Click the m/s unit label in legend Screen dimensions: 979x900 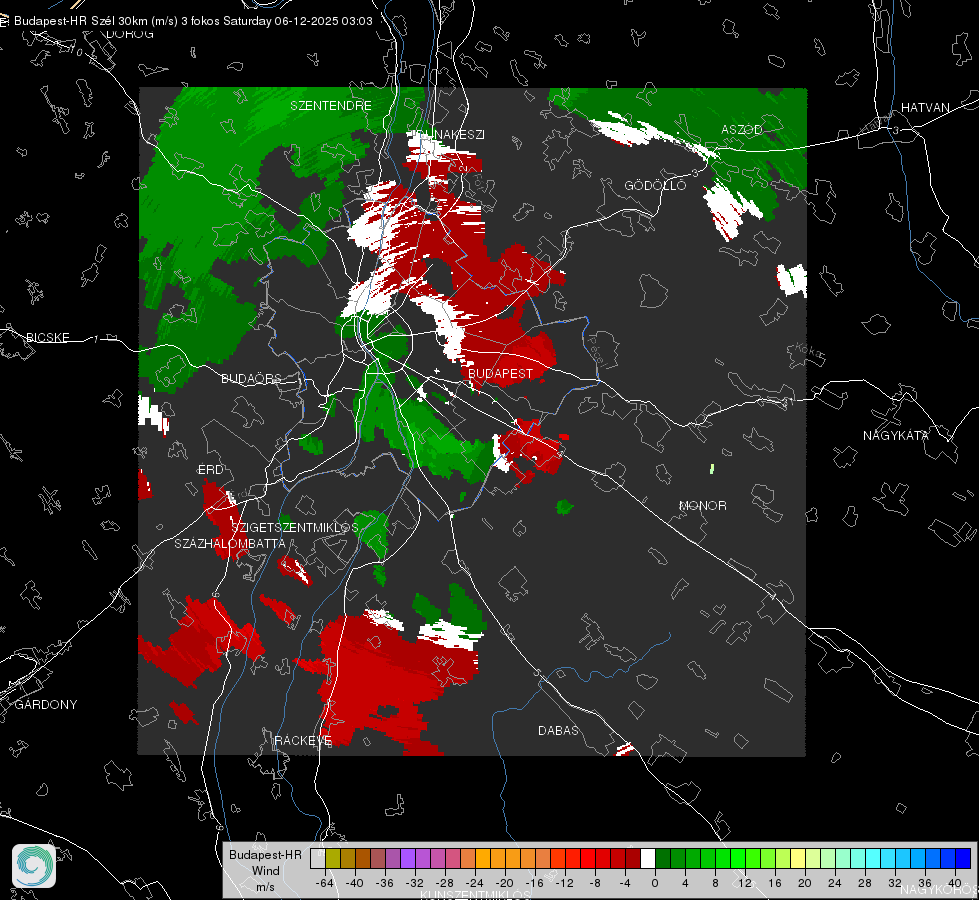click(x=265, y=887)
